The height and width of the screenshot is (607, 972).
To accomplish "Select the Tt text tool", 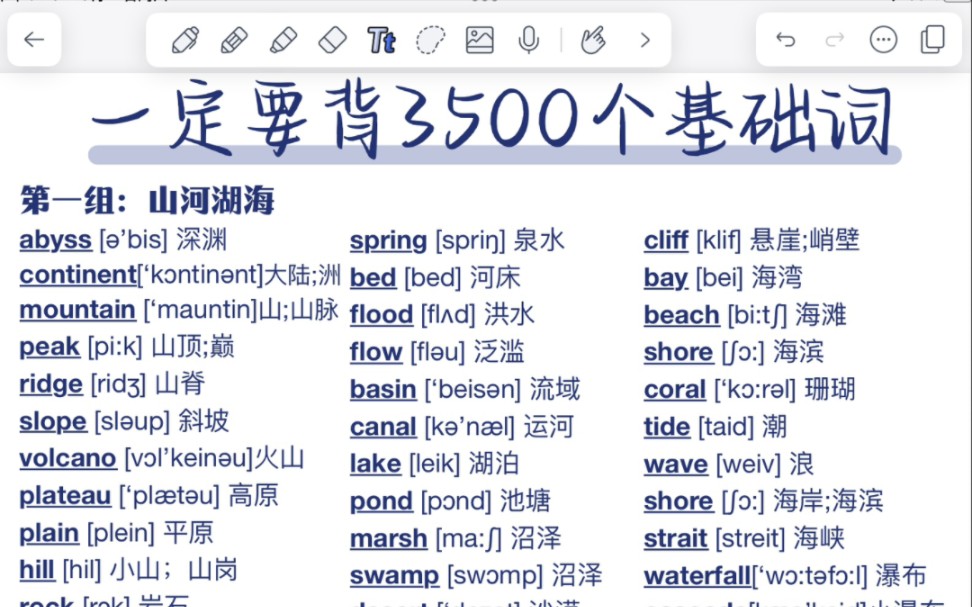I will tap(380, 40).
